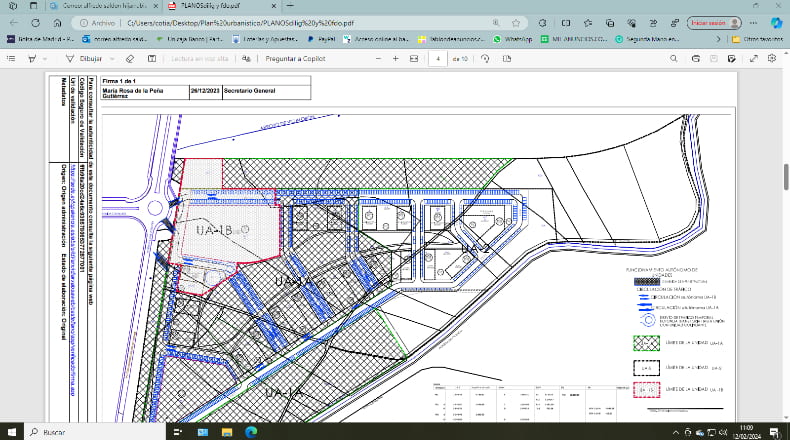Image resolution: width=790 pixels, height=440 pixels.
Task: Open the PDF table of contents sidebar
Action: [11, 59]
